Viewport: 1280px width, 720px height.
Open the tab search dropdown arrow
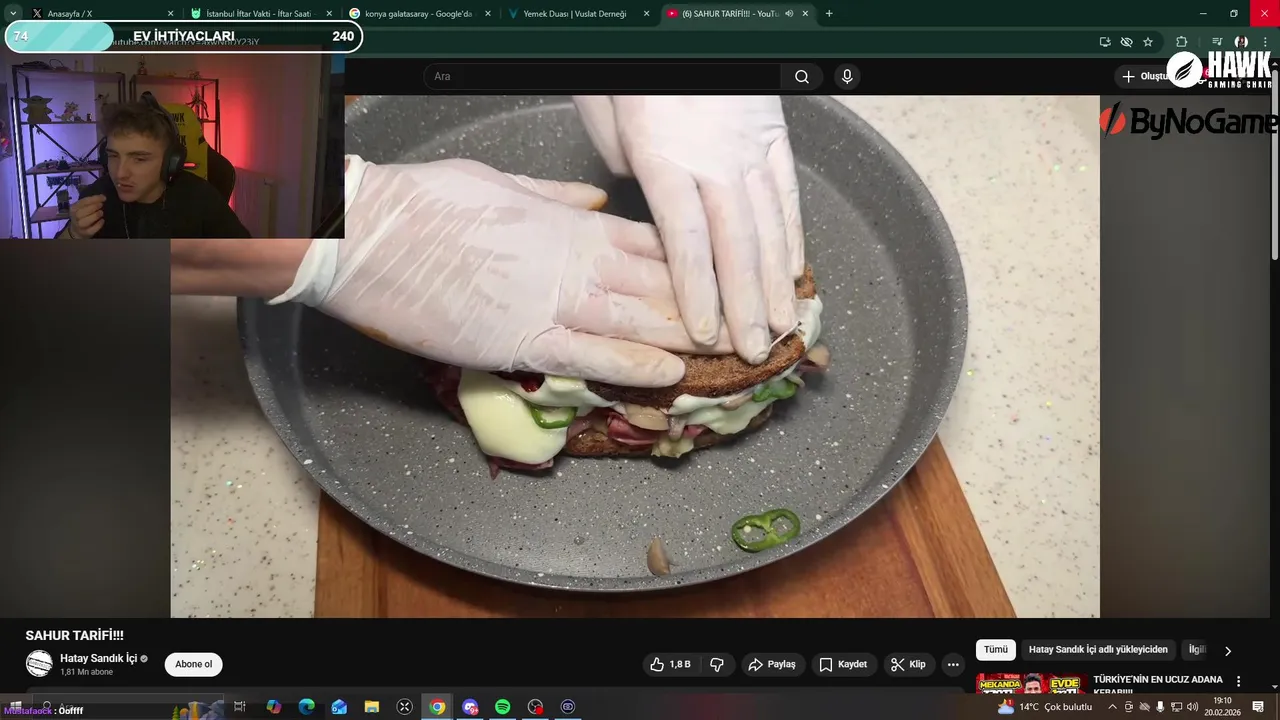[13, 14]
